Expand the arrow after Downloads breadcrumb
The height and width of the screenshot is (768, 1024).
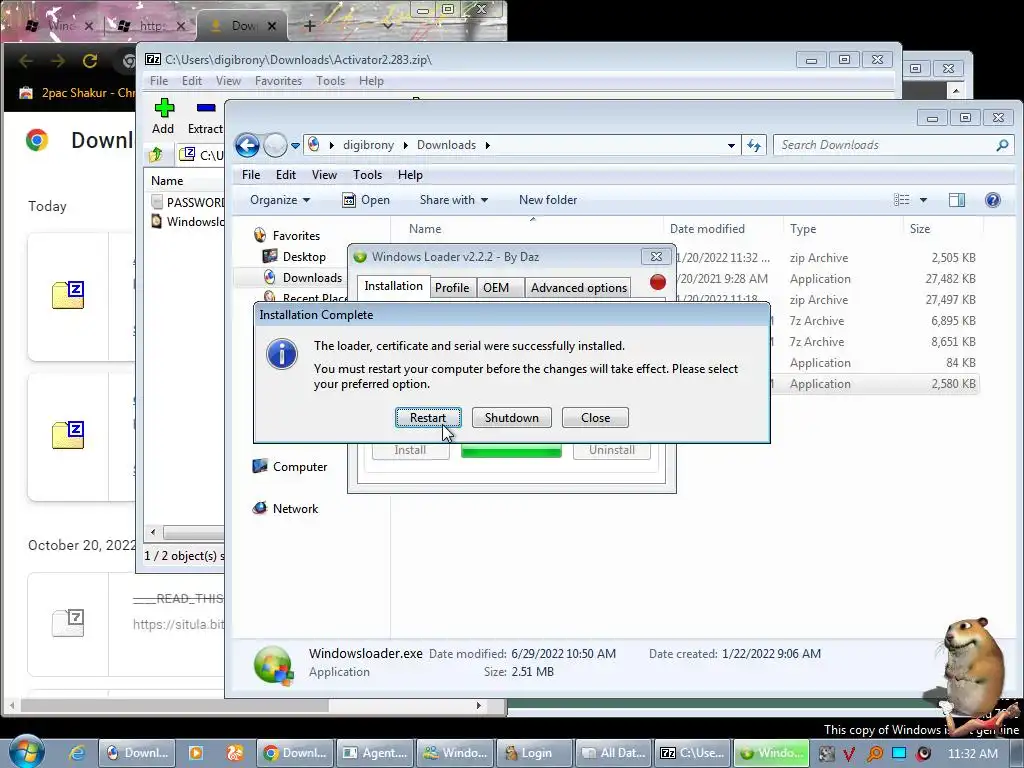487,145
